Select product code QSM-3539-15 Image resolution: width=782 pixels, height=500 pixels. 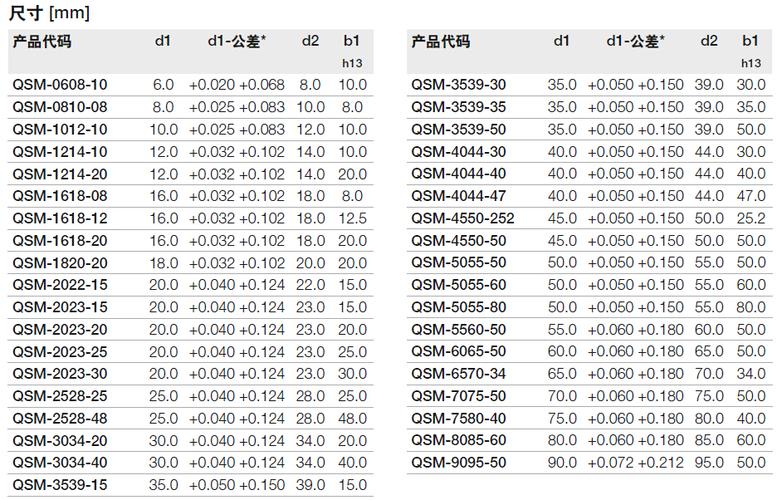pyautogui.click(x=60, y=485)
